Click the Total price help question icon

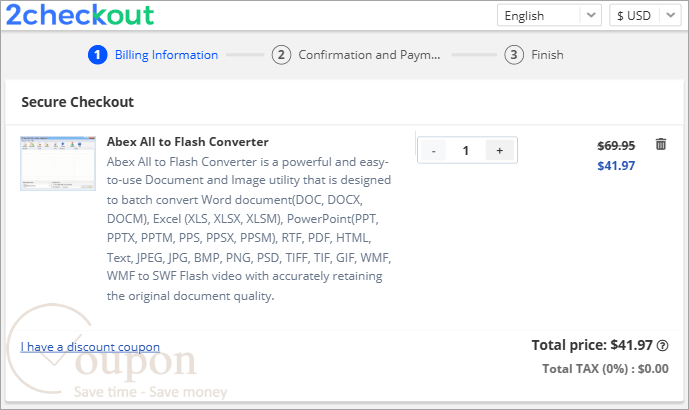(x=662, y=346)
